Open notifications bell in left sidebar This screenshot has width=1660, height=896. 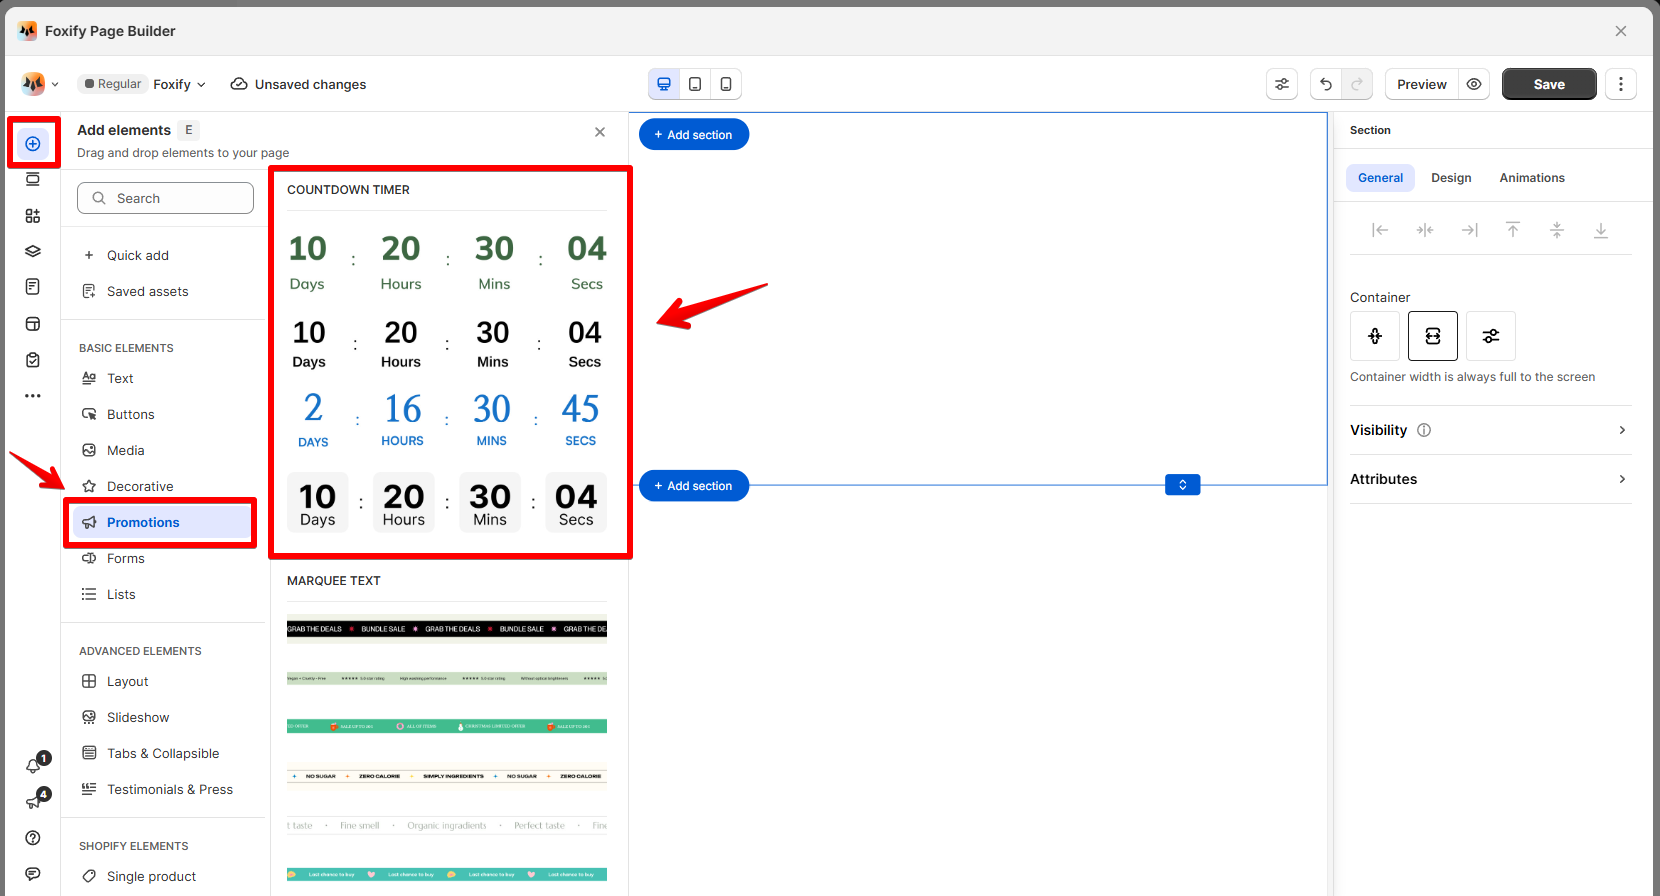point(33,766)
